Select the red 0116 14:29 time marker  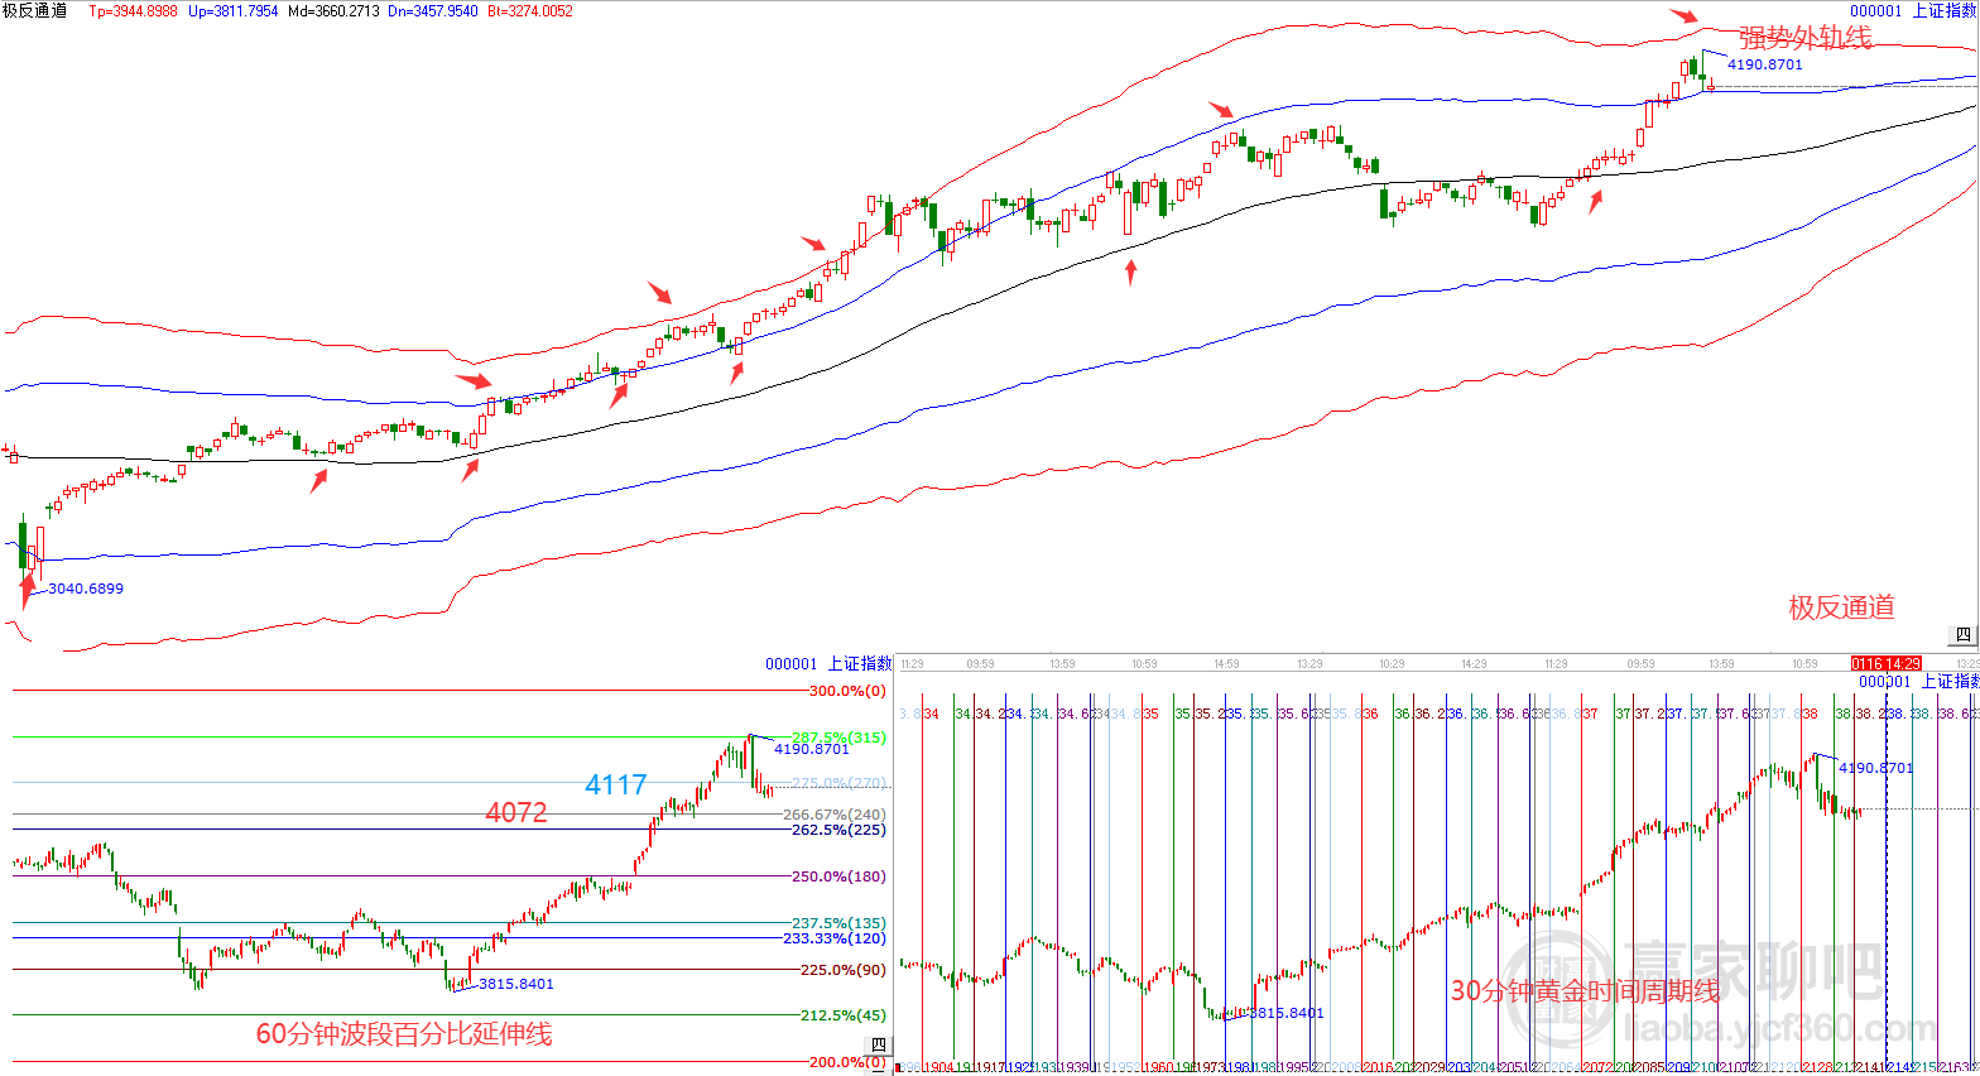tap(1885, 664)
